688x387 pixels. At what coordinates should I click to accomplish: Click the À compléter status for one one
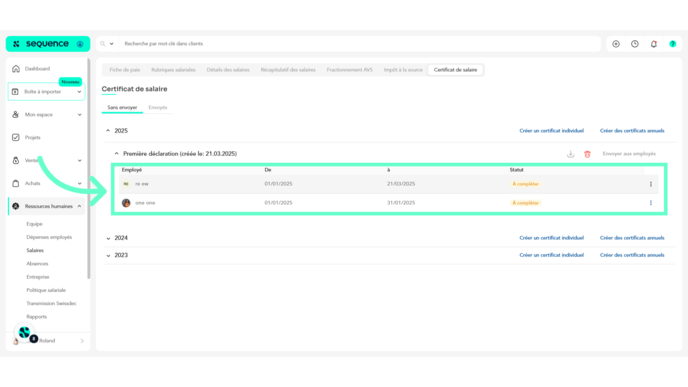[x=525, y=203]
